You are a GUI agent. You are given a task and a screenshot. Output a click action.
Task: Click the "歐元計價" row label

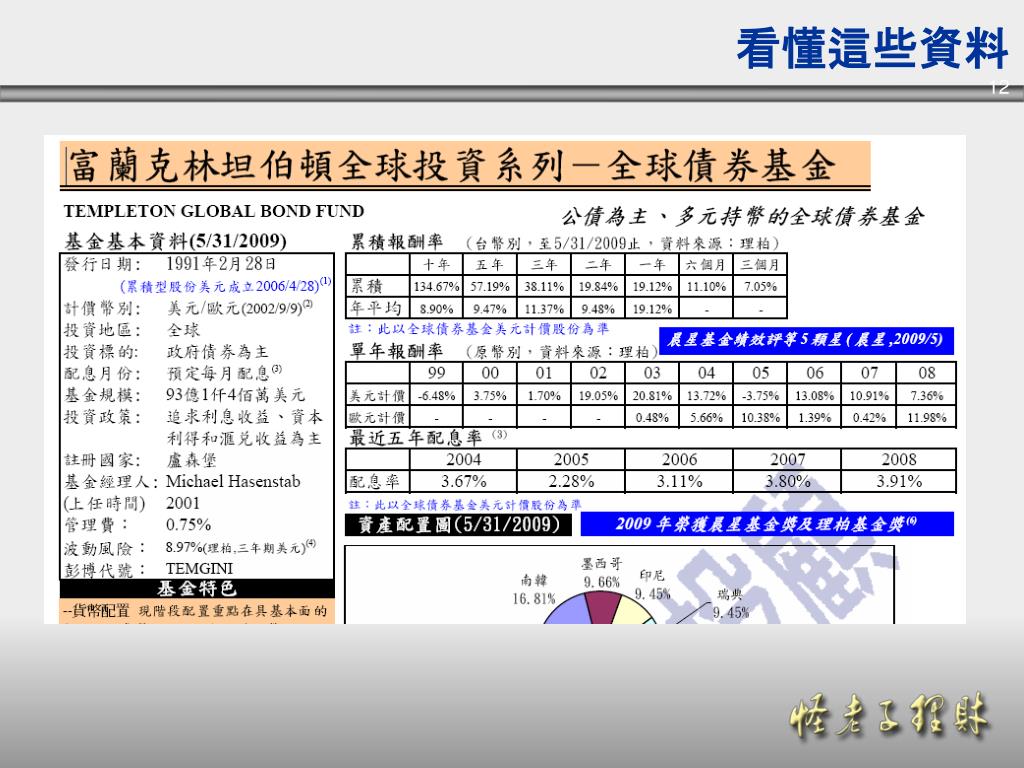377,417
